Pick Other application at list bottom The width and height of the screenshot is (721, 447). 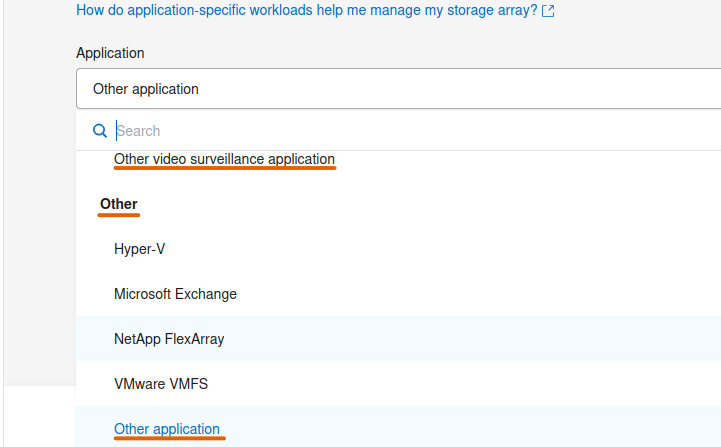(398, 429)
